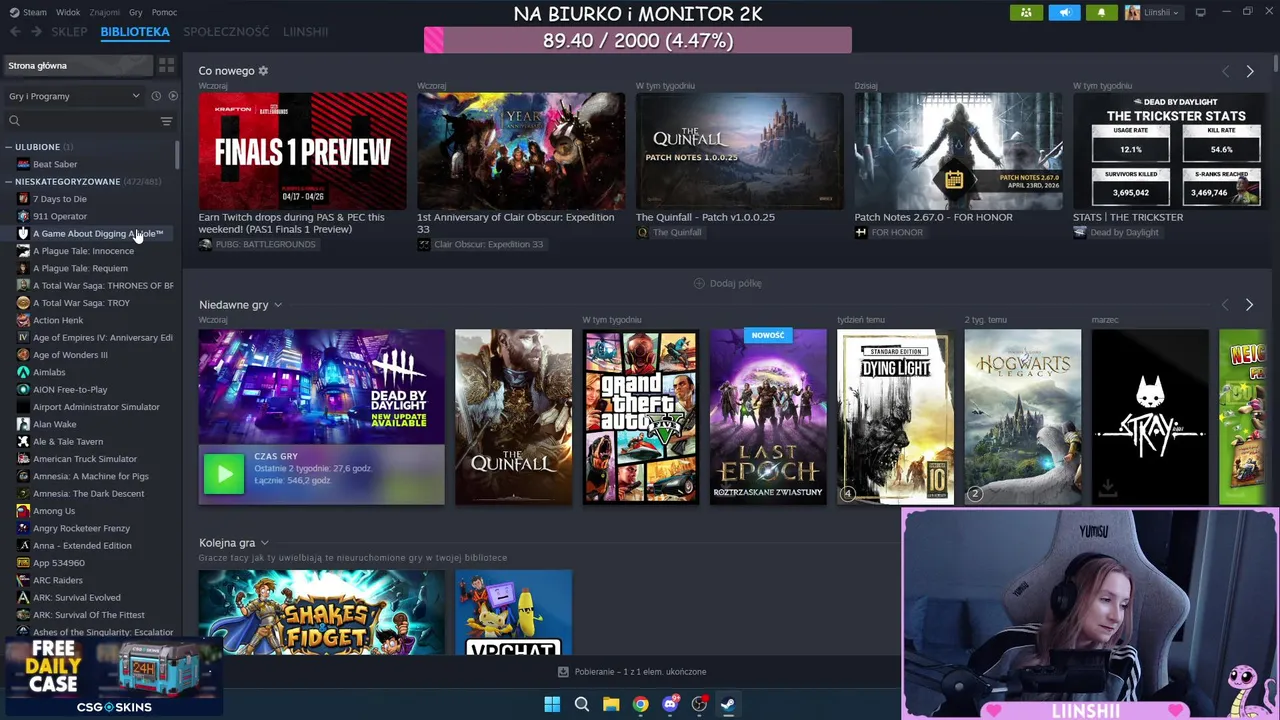Open Hogwarts Legacy game cover
The width and height of the screenshot is (1280, 720).
tap(1022, 417)
